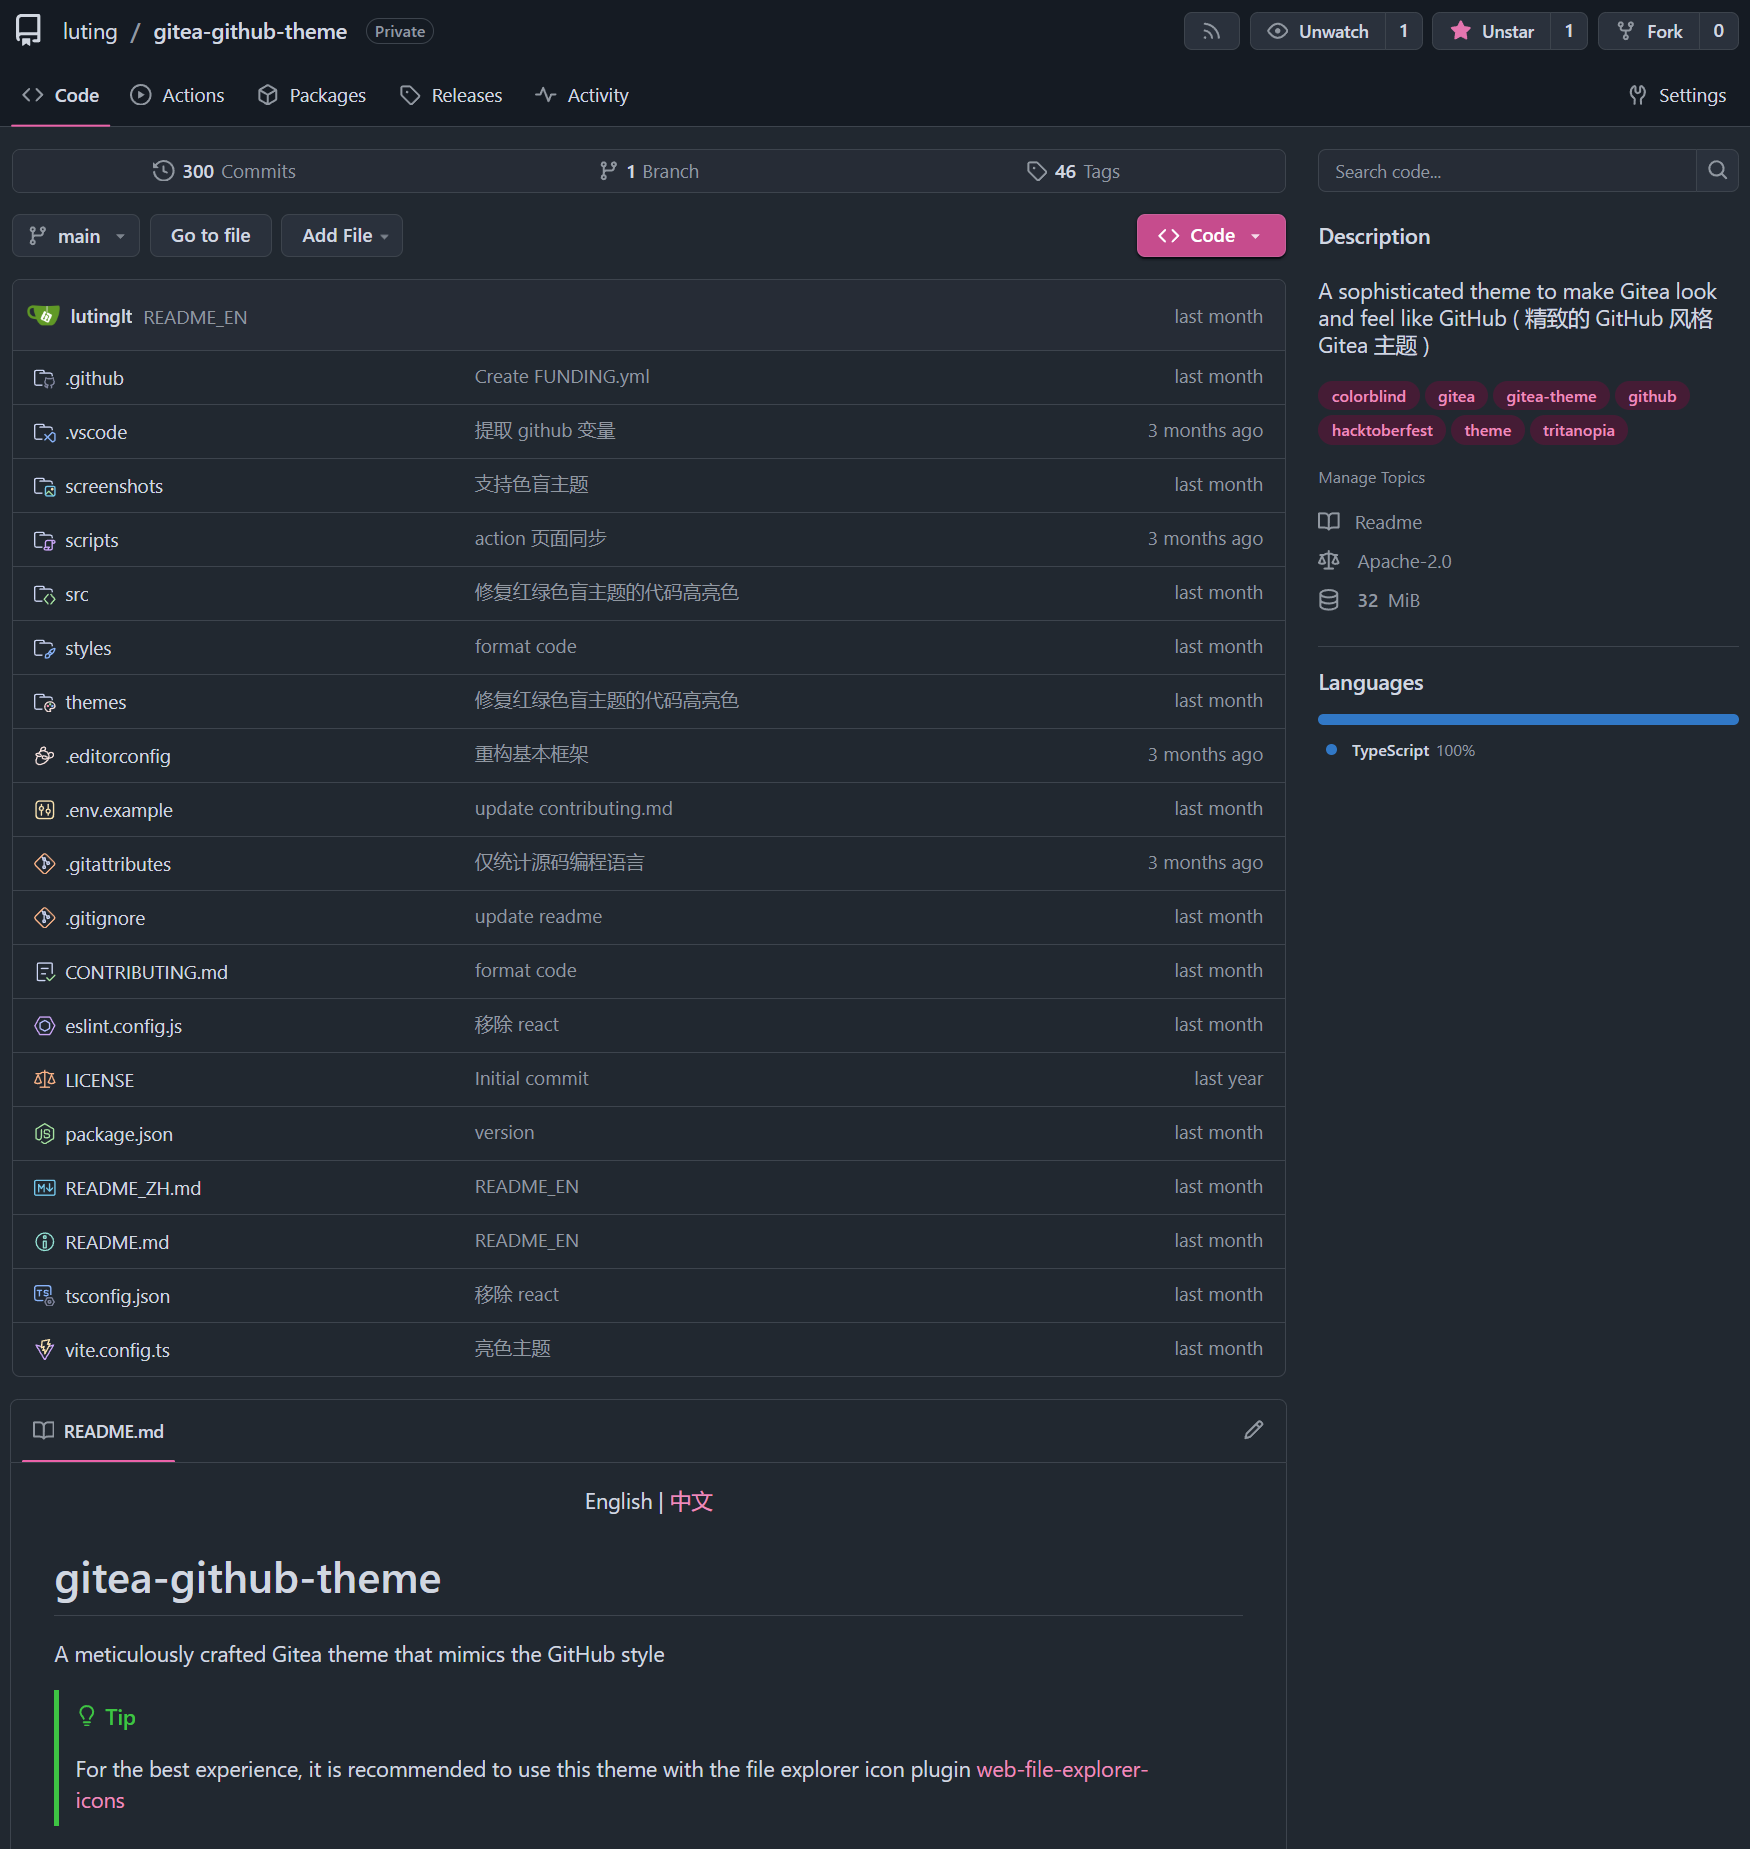This screenshot has width=1750, height=1849.
Task: Click the LICENSE scale icon in file list
Action: pos(44,1079)
